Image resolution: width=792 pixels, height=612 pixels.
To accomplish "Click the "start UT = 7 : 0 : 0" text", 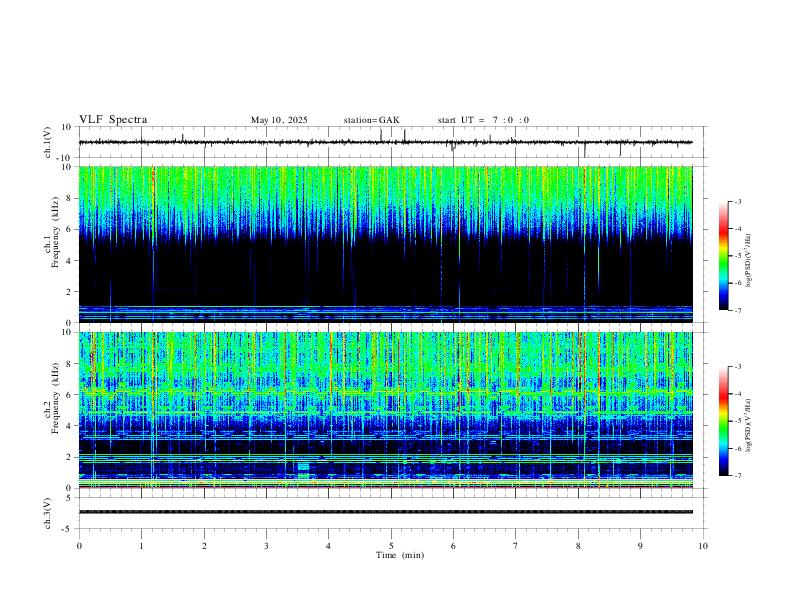I will [x=483, y=120].
